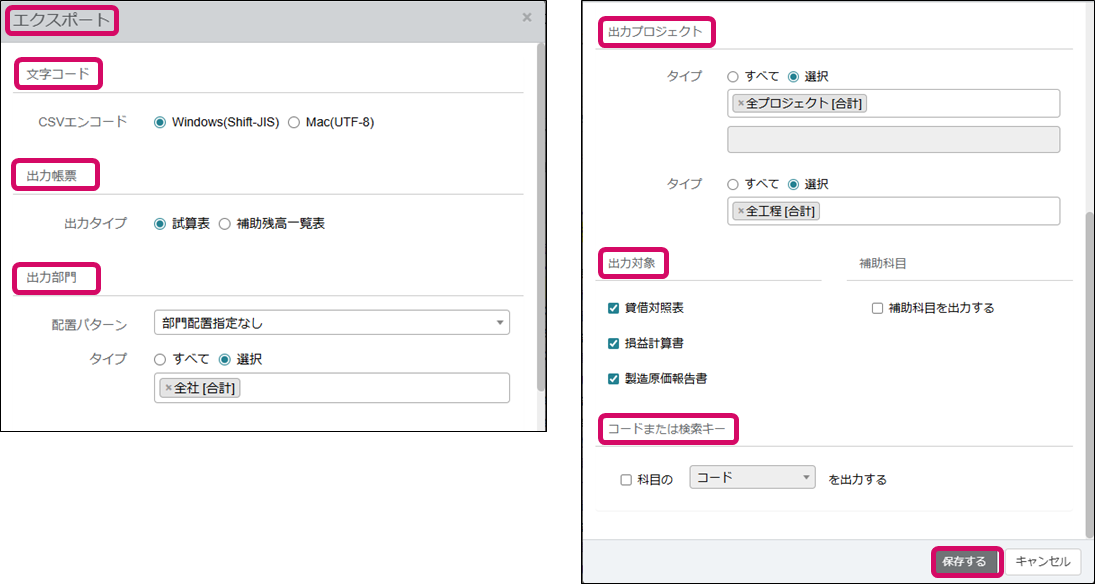Disable 製造原価報告書 output

coord(614,379)
